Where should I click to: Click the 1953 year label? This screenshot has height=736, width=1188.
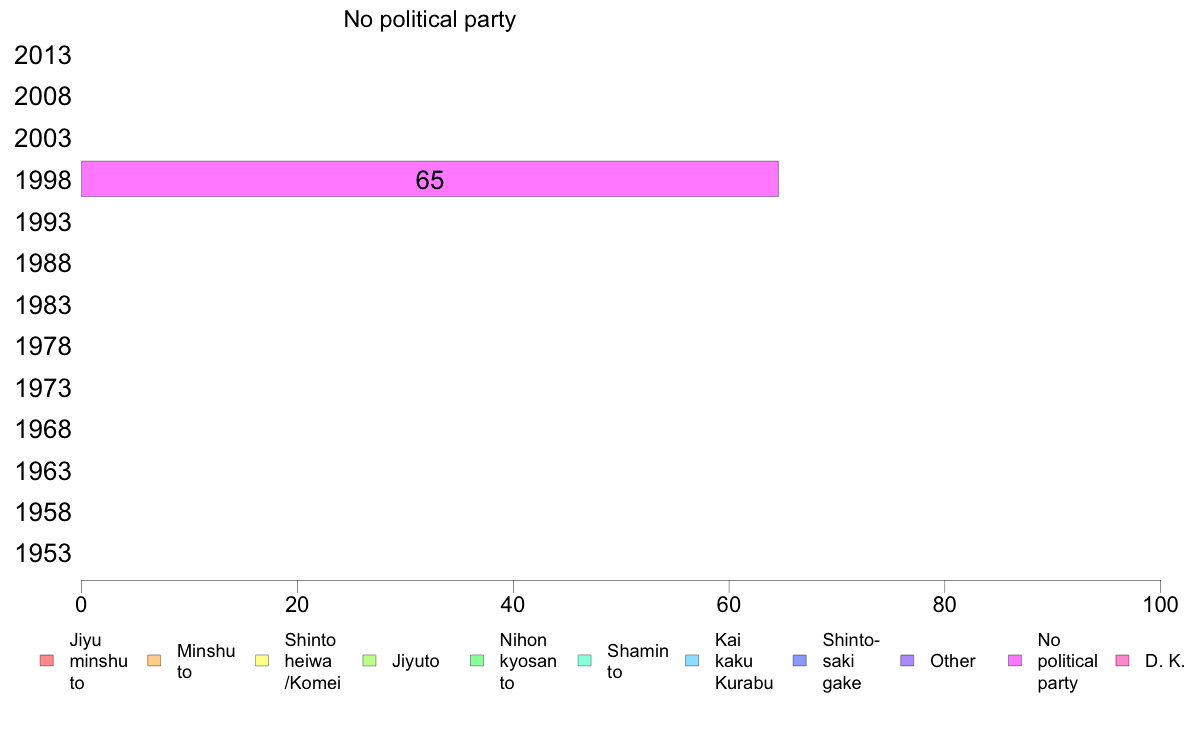(43, 553)
